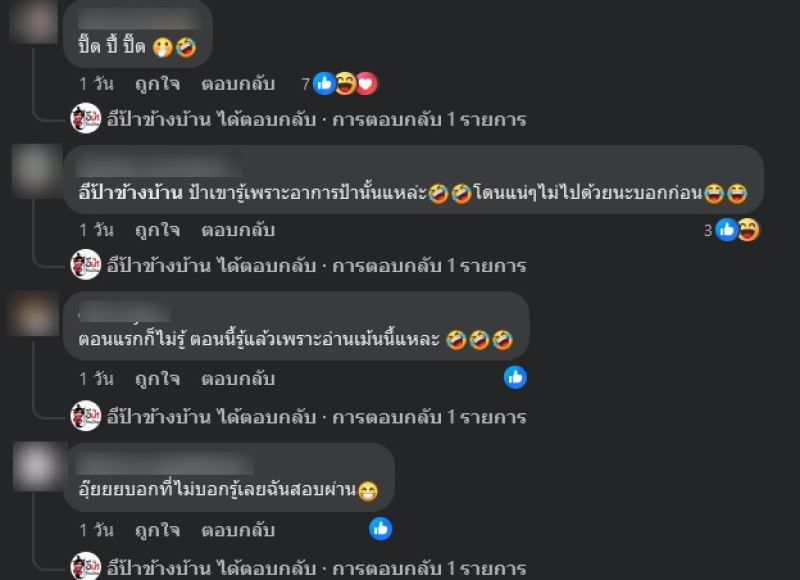Toggle ถูกใจ on the fourth comment
This screenshot has width=800, height=580.
157,530
